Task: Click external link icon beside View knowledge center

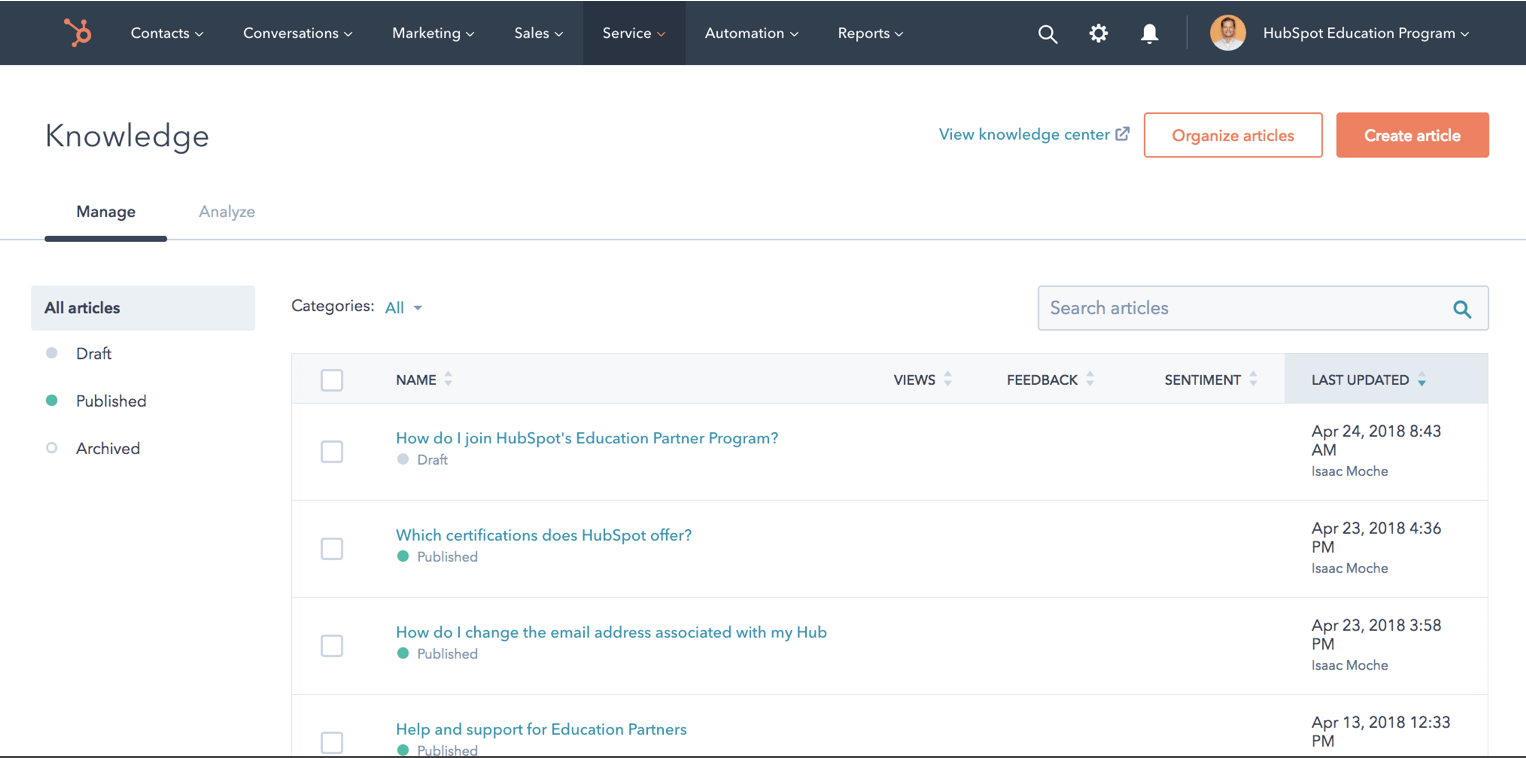Action: coord(1123,134)
